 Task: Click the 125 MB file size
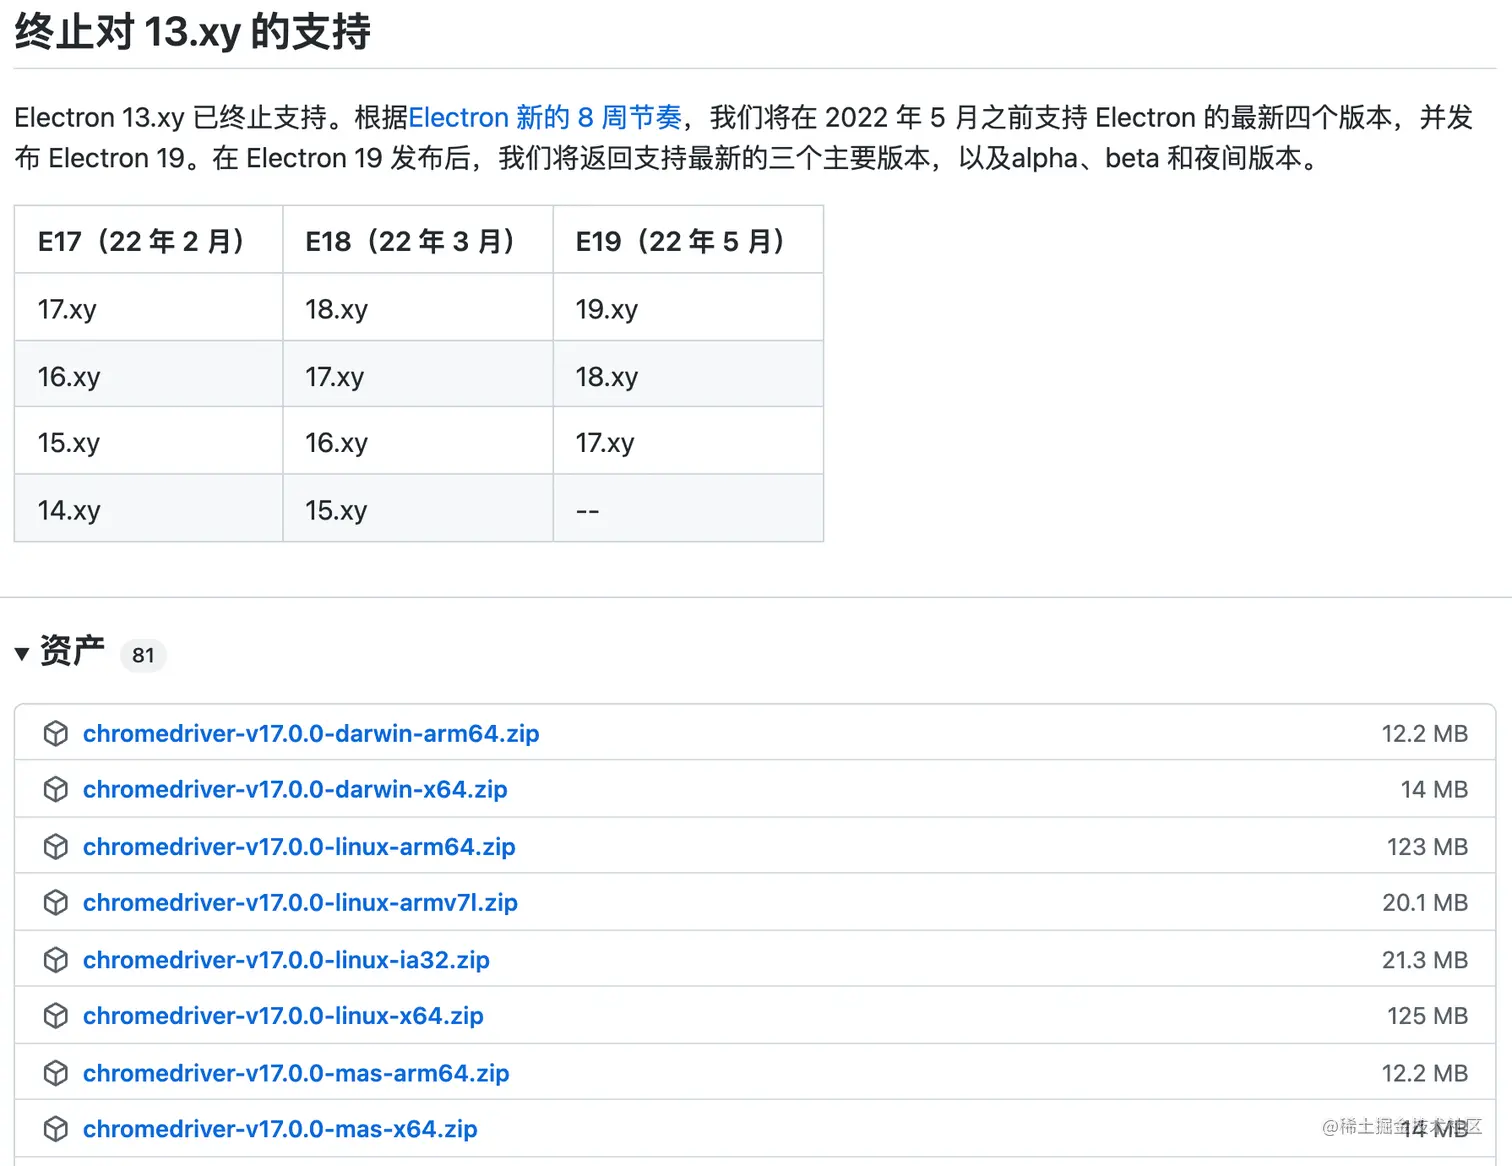click(x=1427, y=1015)
